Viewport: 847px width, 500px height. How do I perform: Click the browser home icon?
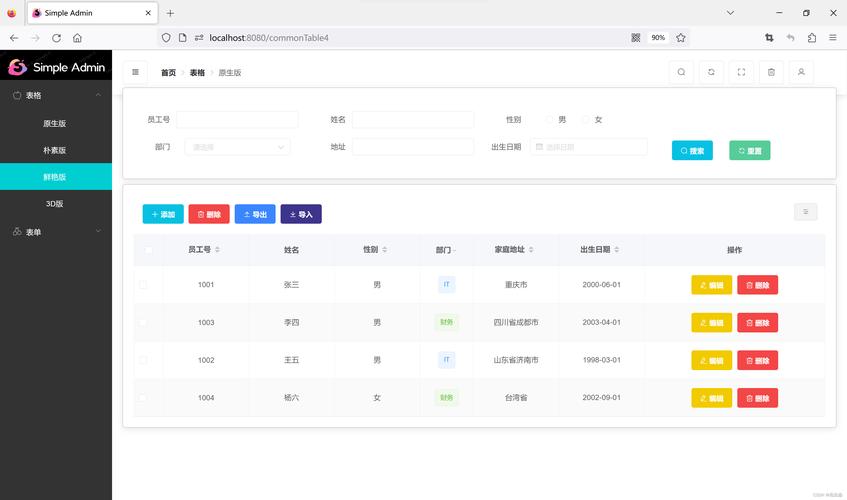pos(77,38)
